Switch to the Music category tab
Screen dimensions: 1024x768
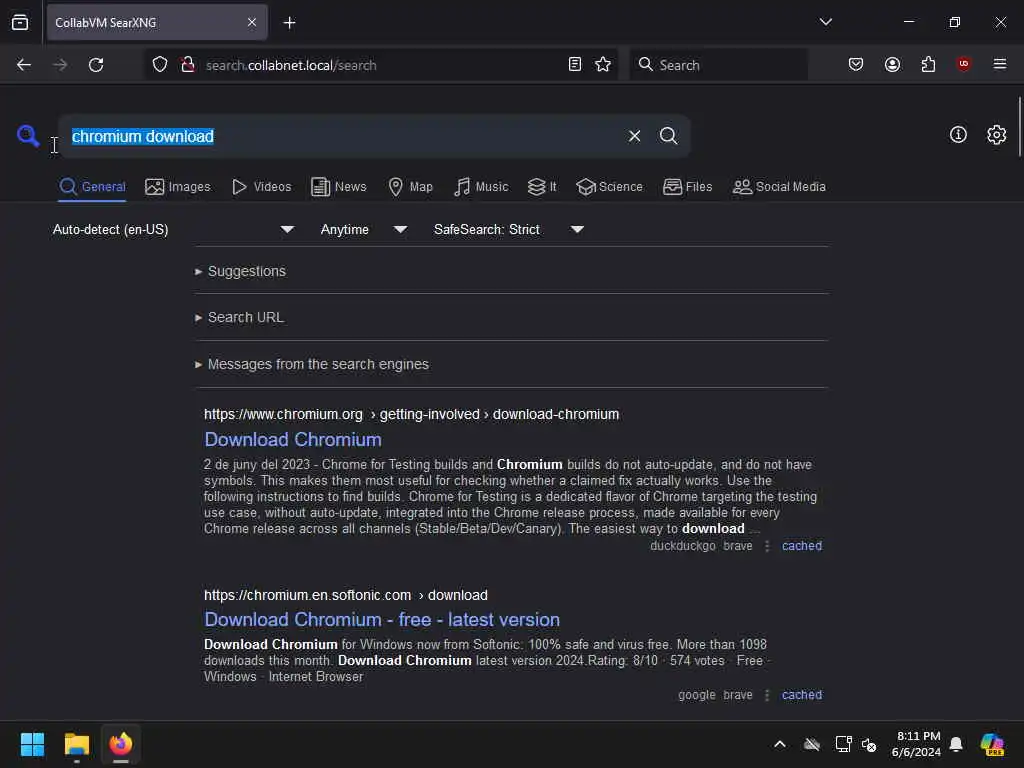pos(481,187)
